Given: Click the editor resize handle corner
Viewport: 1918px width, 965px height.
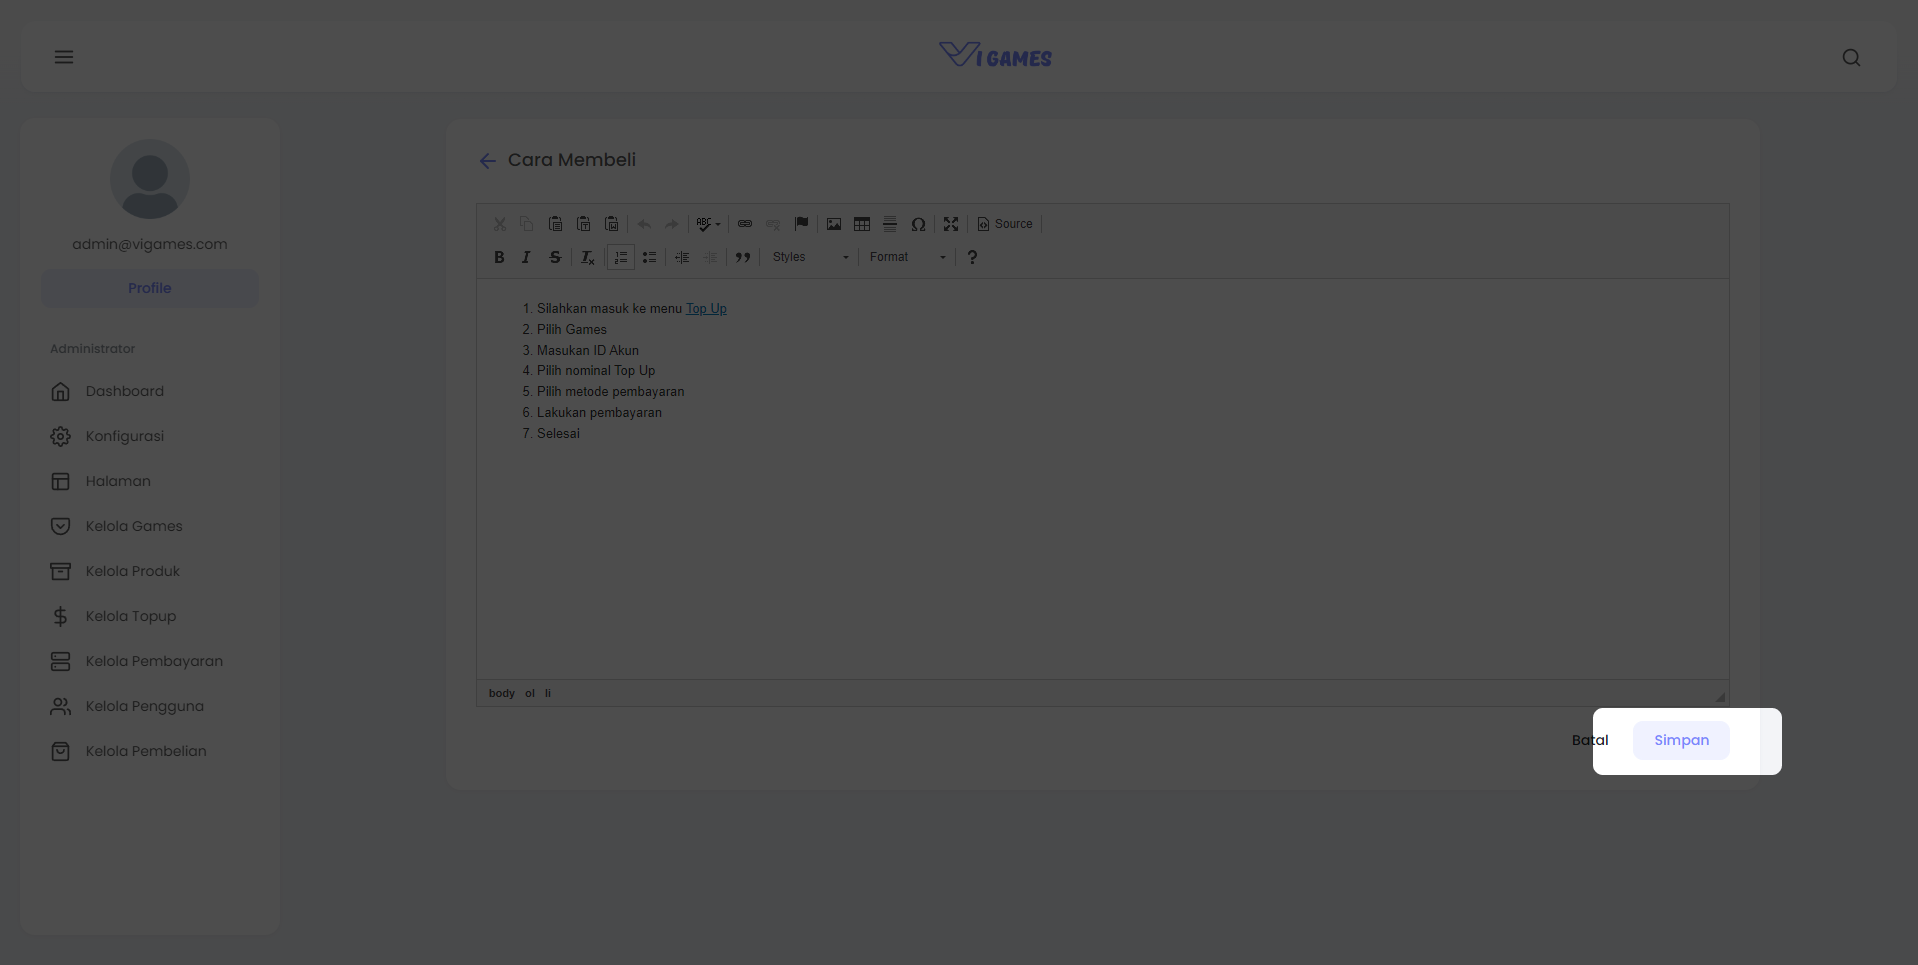Looking at the screenshot, I should pyautogui.click(x=1720, y=697).
